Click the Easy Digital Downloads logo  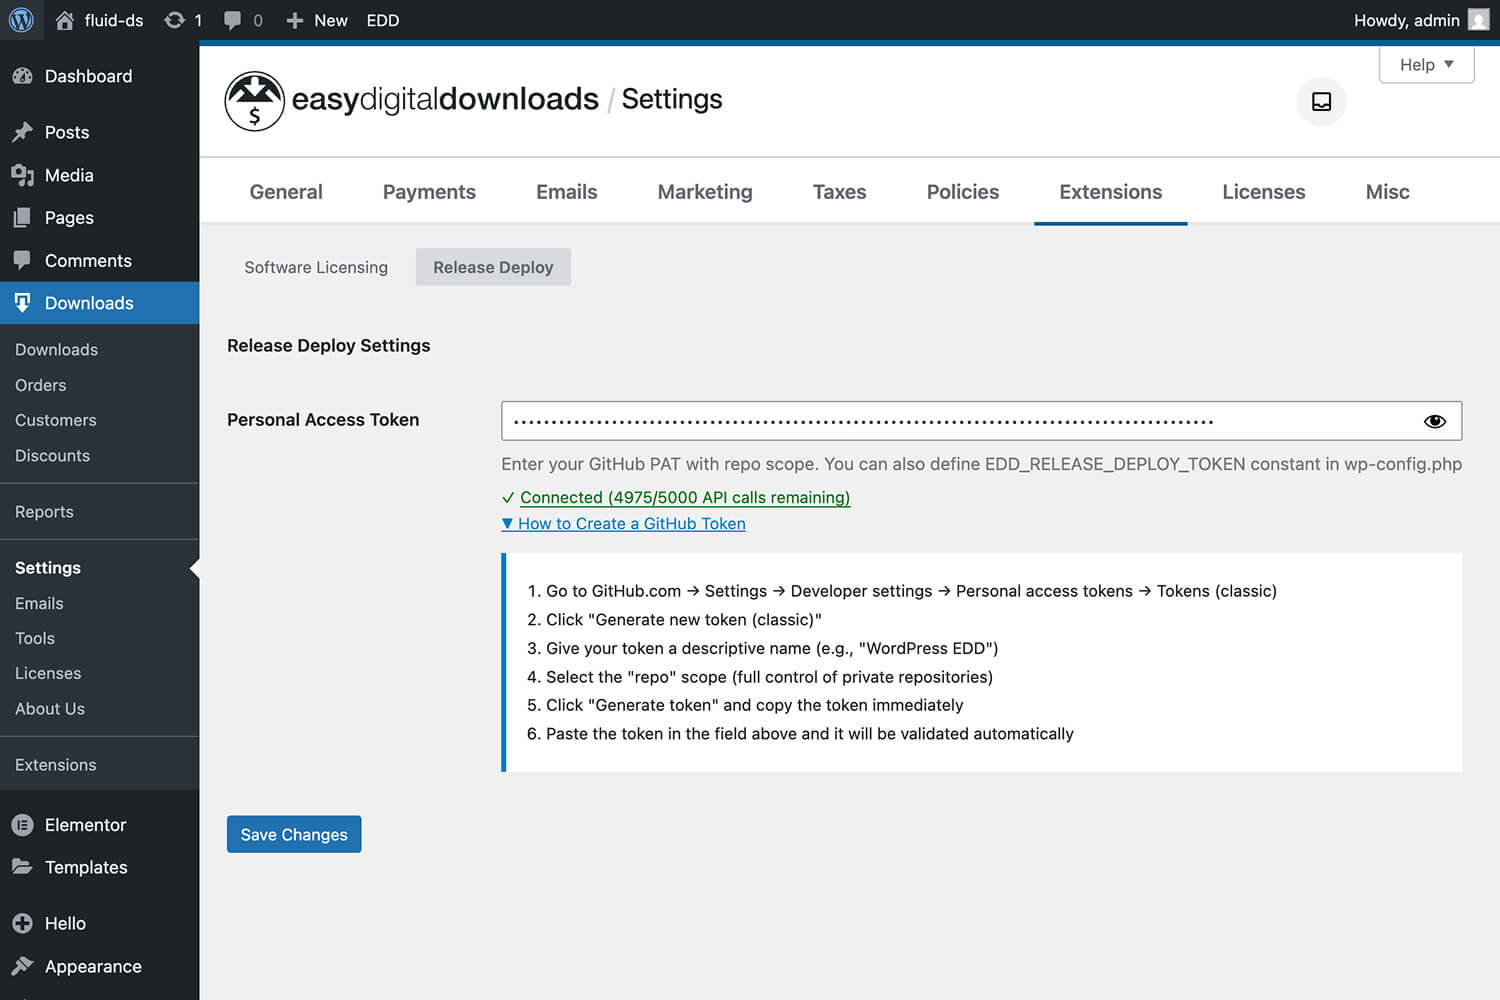coord(255,100)
